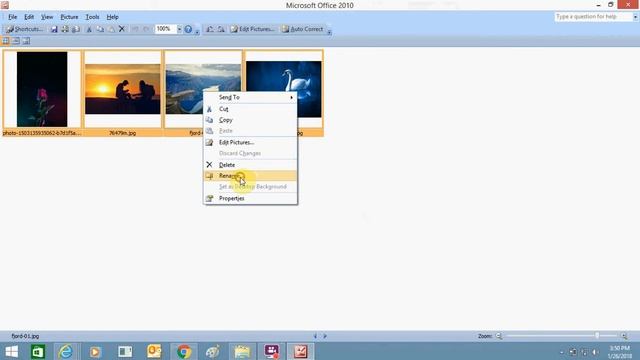Open the File menu
The height and width of the screenshot is (360, 640).
point(13,17)
